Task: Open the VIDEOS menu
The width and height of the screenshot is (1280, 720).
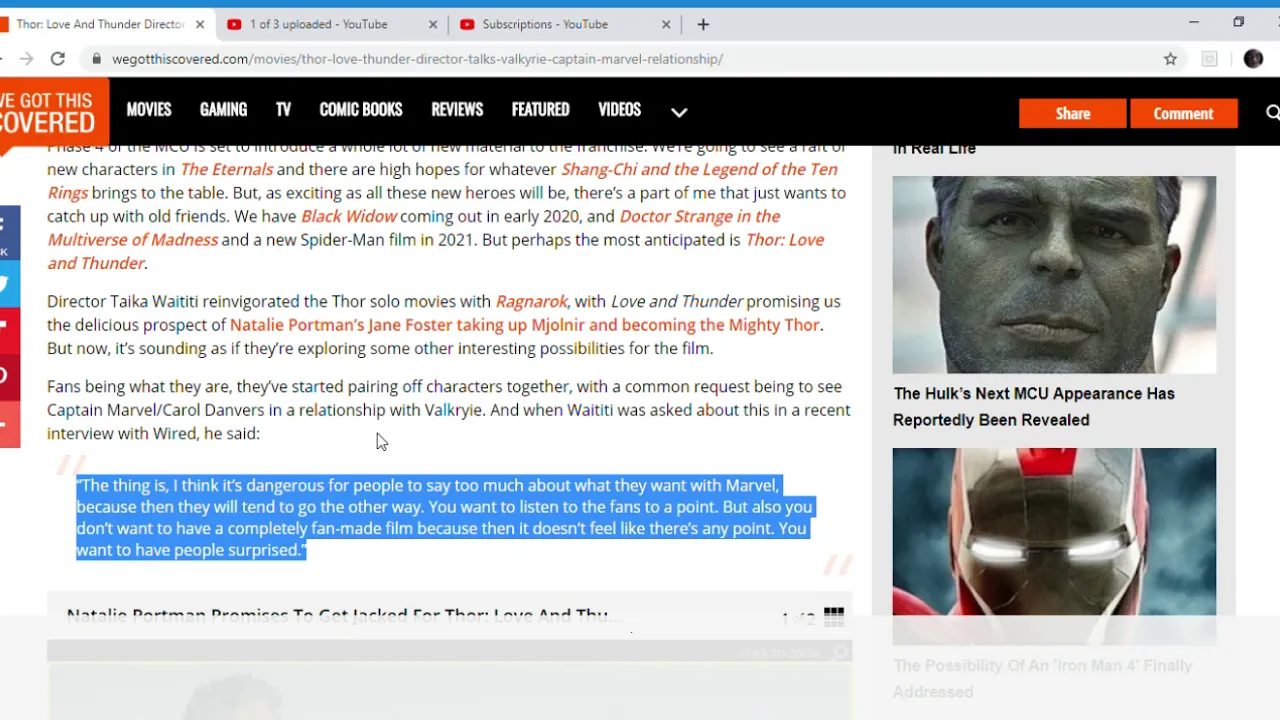Action: 619,110
